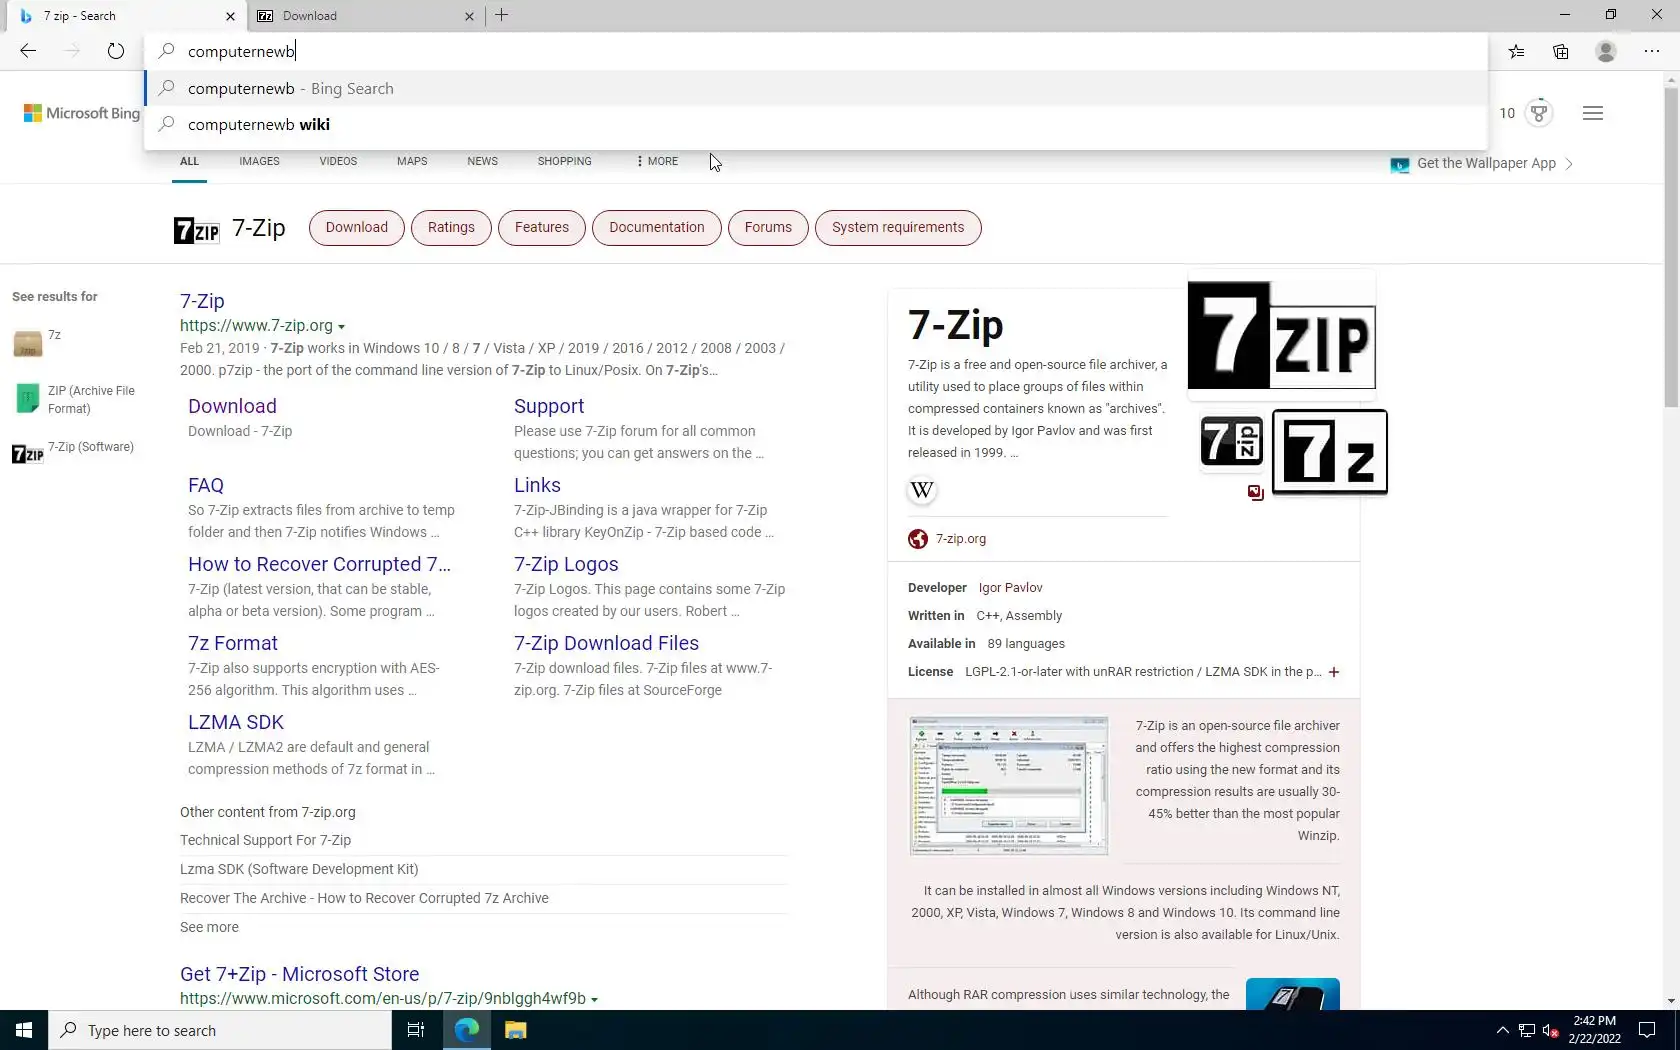The image size is (1680, 1050).
Task: Click in the address bar text field
Action: pyautogui.click(x=815, y=51)
